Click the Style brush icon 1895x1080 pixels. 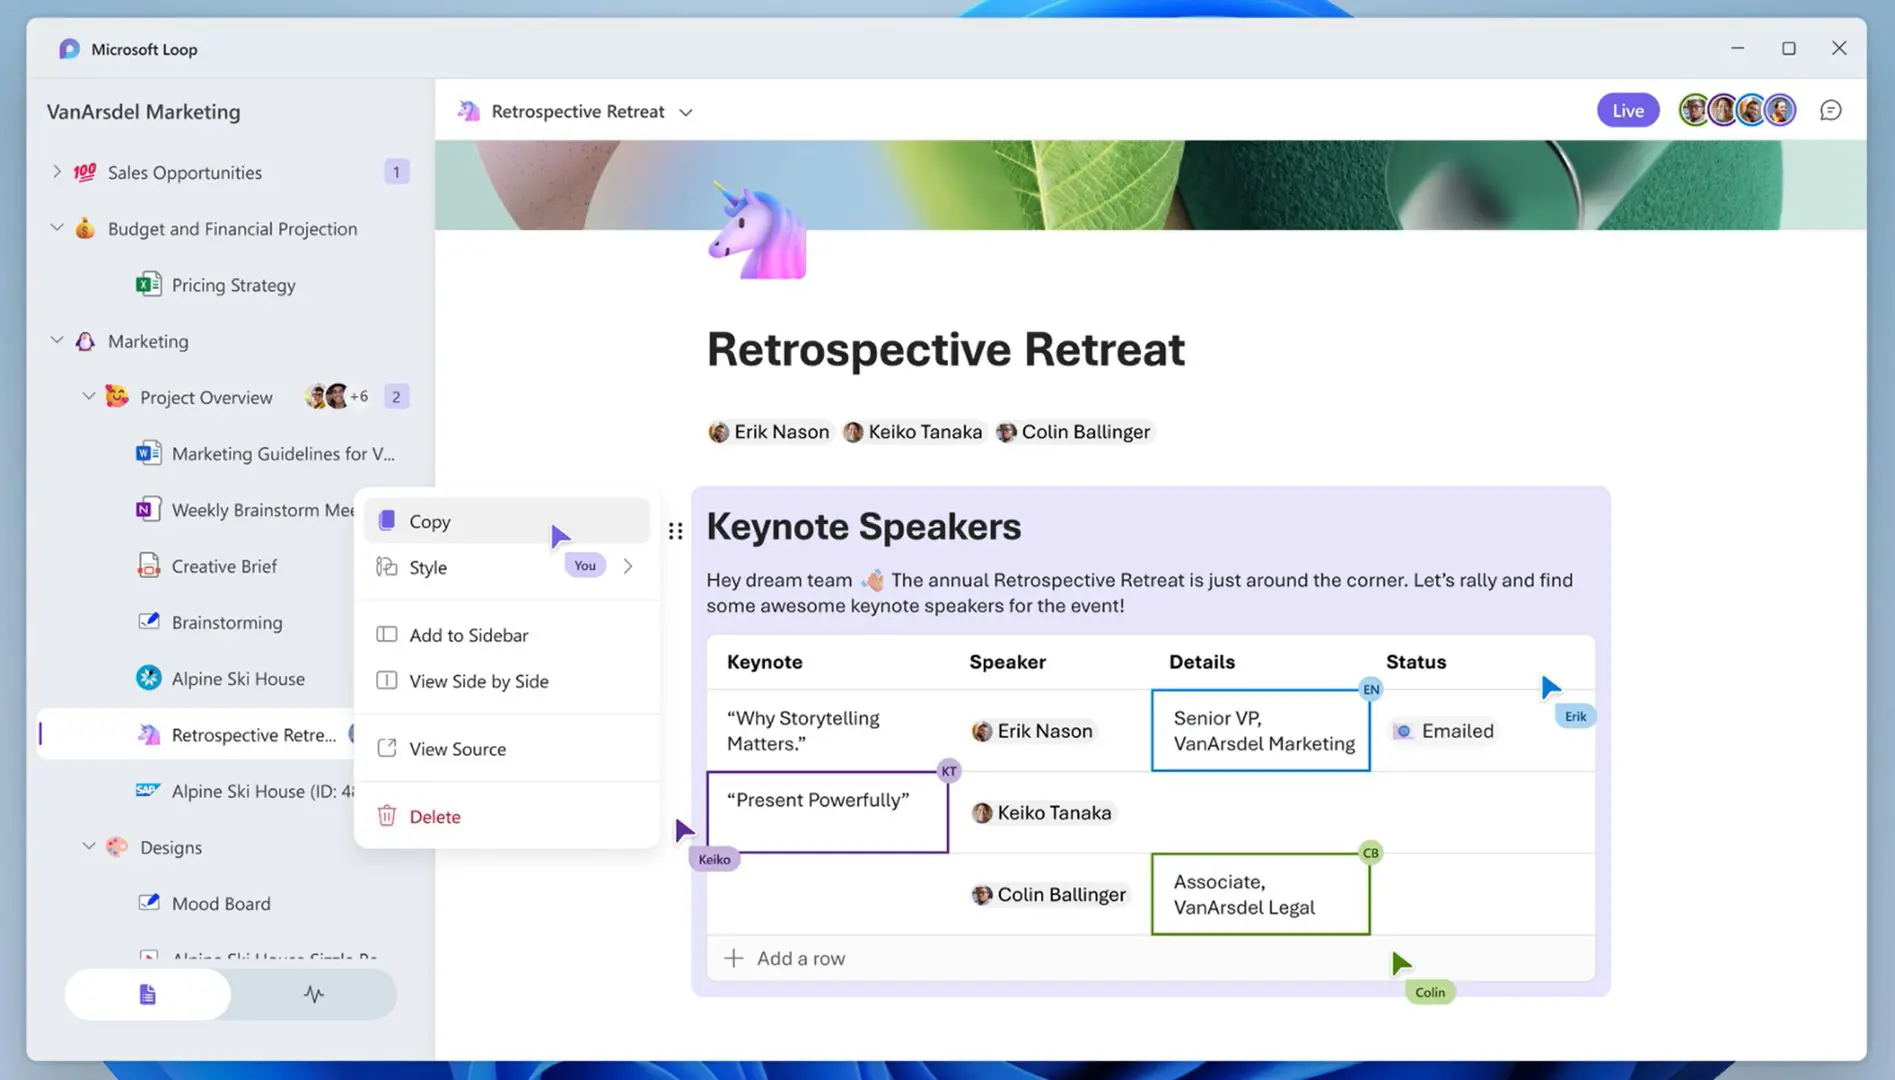(x=387, y=567)
